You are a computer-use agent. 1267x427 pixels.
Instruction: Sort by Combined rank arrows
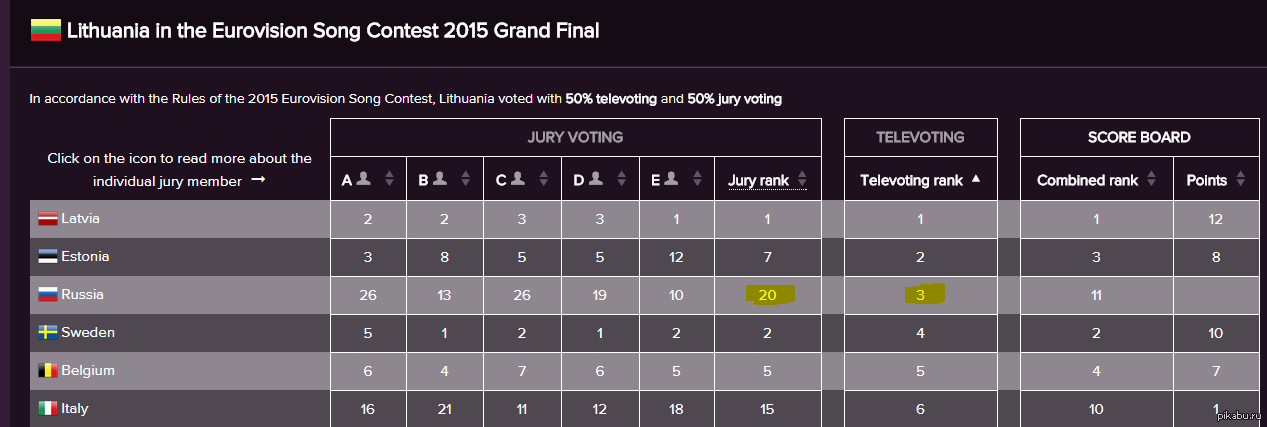point(1152,181)
